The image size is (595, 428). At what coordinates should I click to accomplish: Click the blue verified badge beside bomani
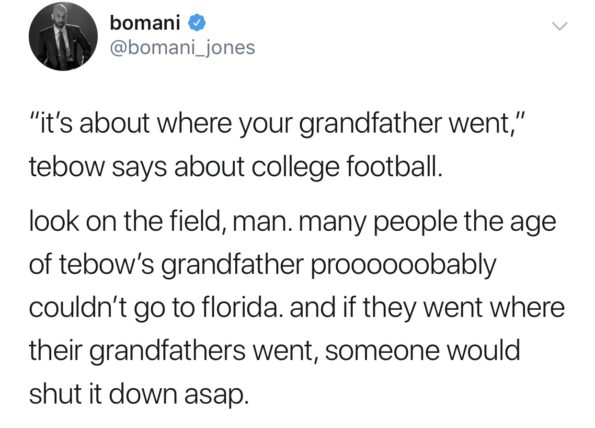(197, 24)
